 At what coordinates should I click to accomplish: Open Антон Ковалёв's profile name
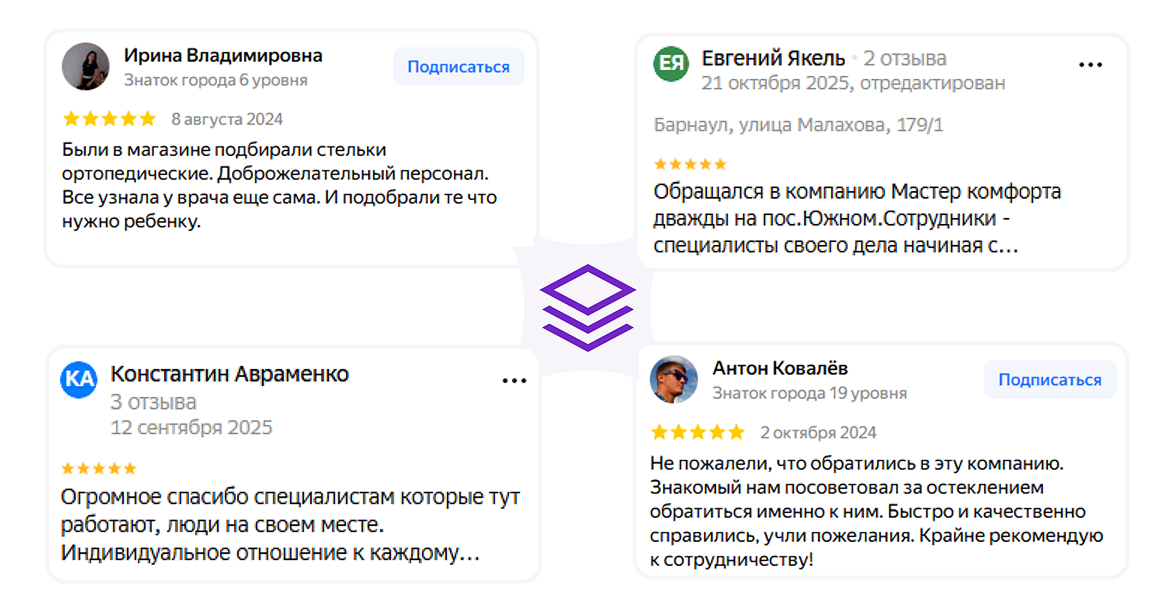[780, 368]
